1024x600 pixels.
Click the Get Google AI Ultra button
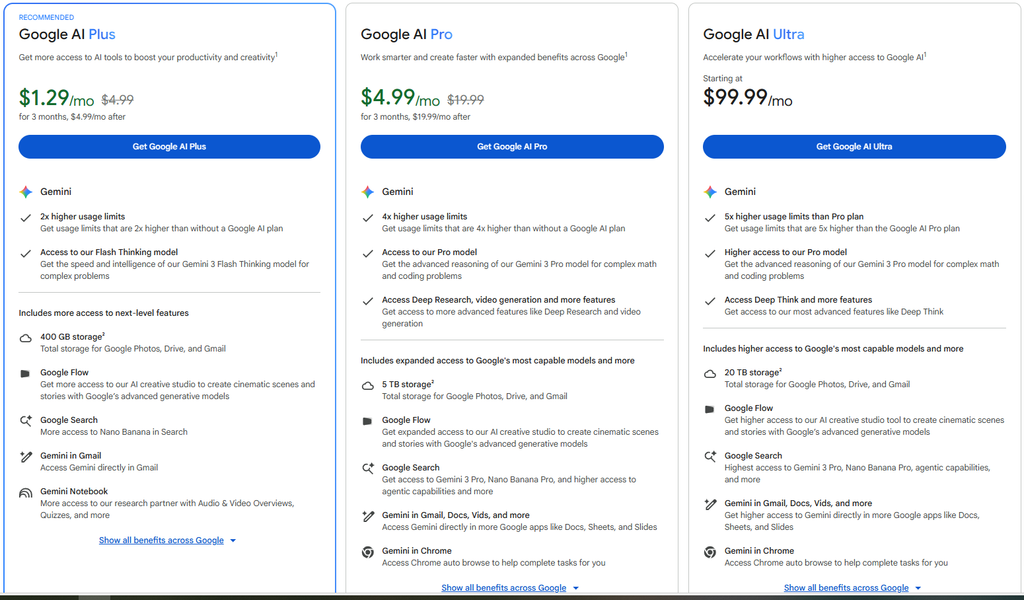854,147
